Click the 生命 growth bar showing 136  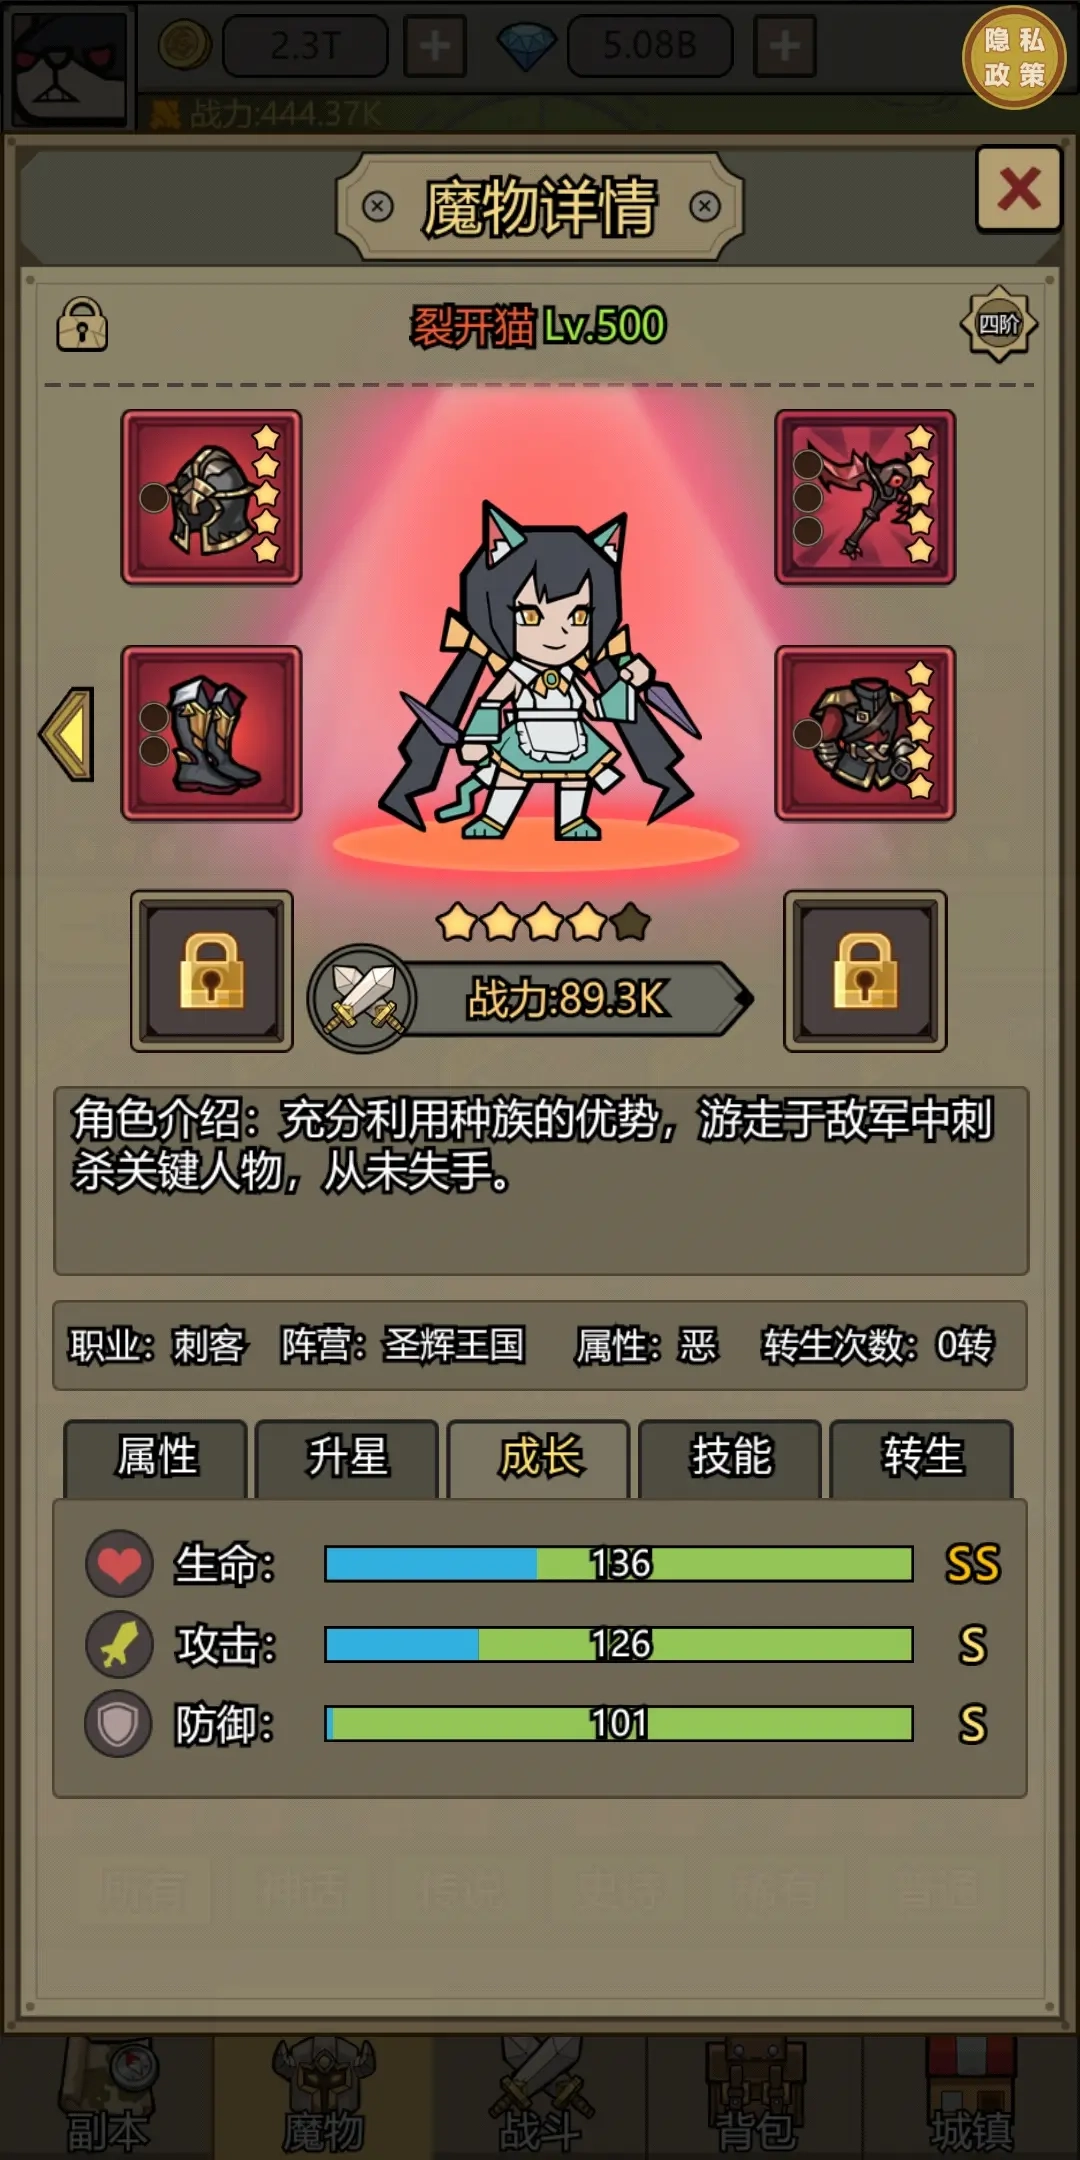(618, 1563)
